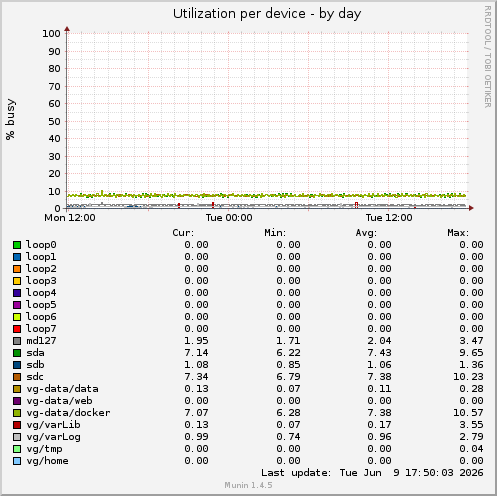Select the vg/home legend label
Viewport: 497px width, 496px height.
47,461
